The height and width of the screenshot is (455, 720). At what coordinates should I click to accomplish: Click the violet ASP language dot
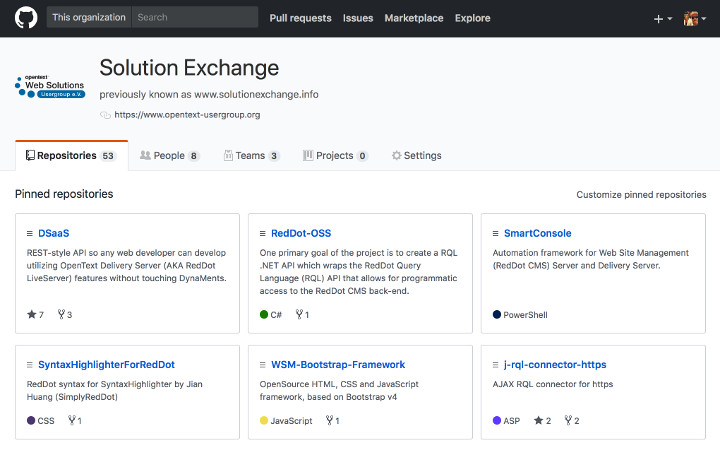tap(497, 420)
